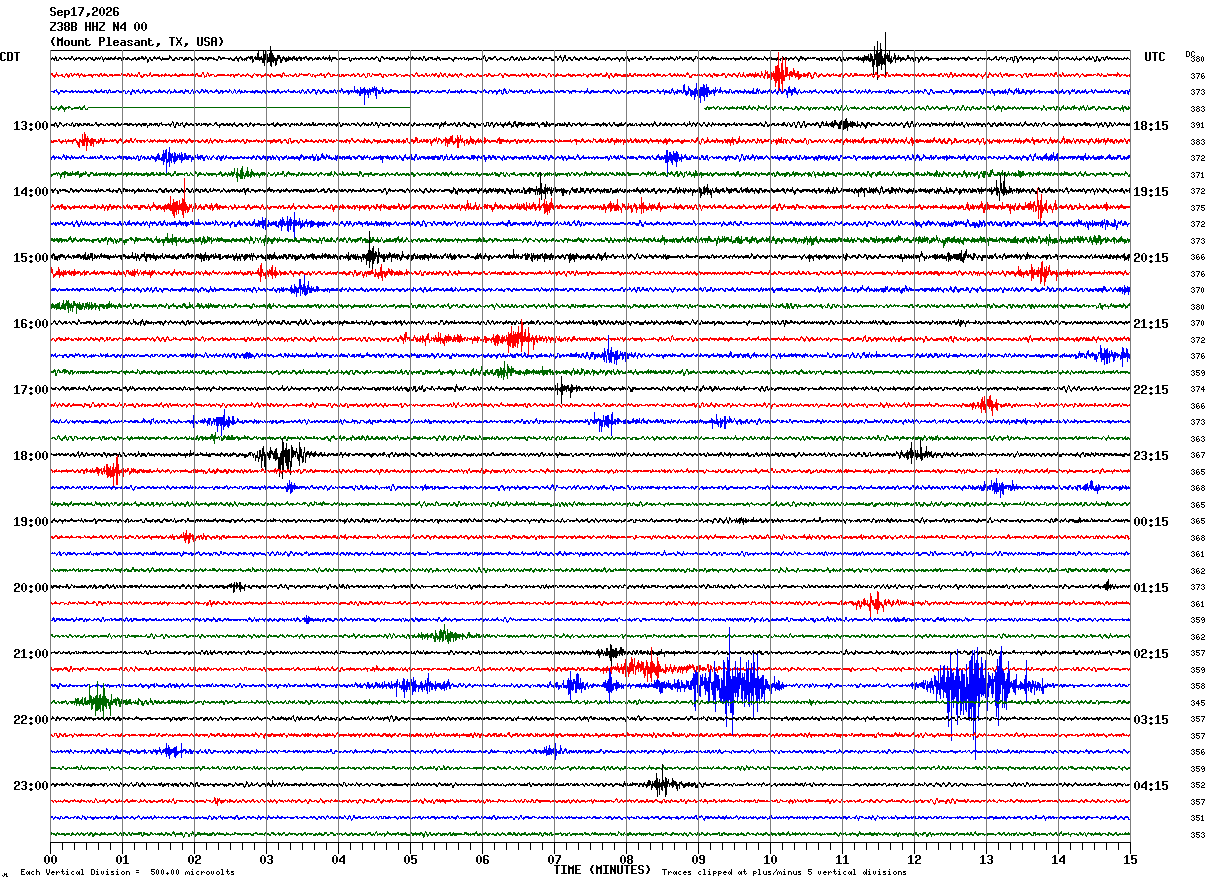Select the 13:00 CDT time label

[x=30, y=126]
